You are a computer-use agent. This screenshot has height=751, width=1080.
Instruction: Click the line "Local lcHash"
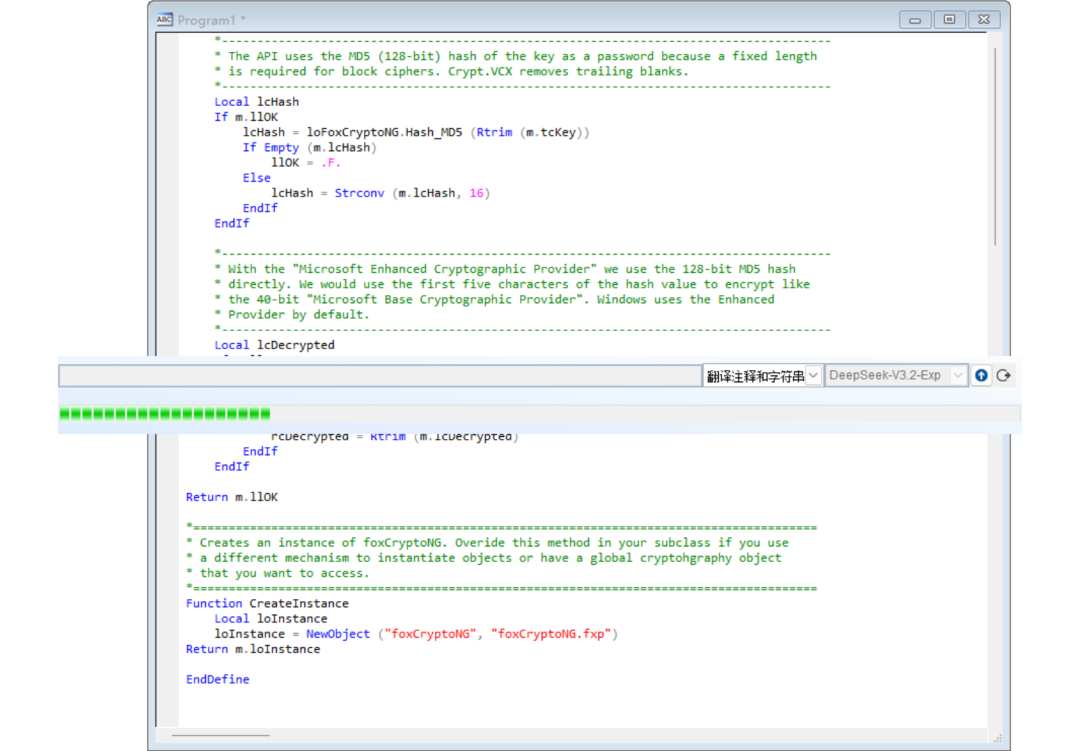256,101
